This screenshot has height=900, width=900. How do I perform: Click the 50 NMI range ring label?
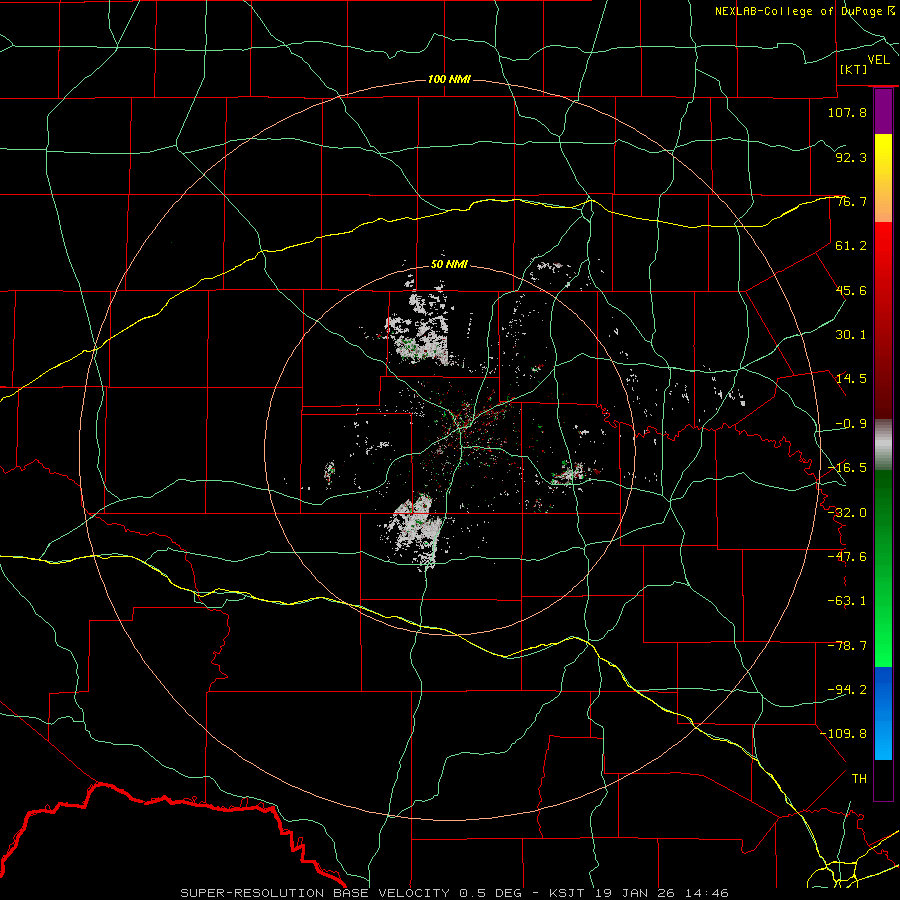[x=449, y=265]
